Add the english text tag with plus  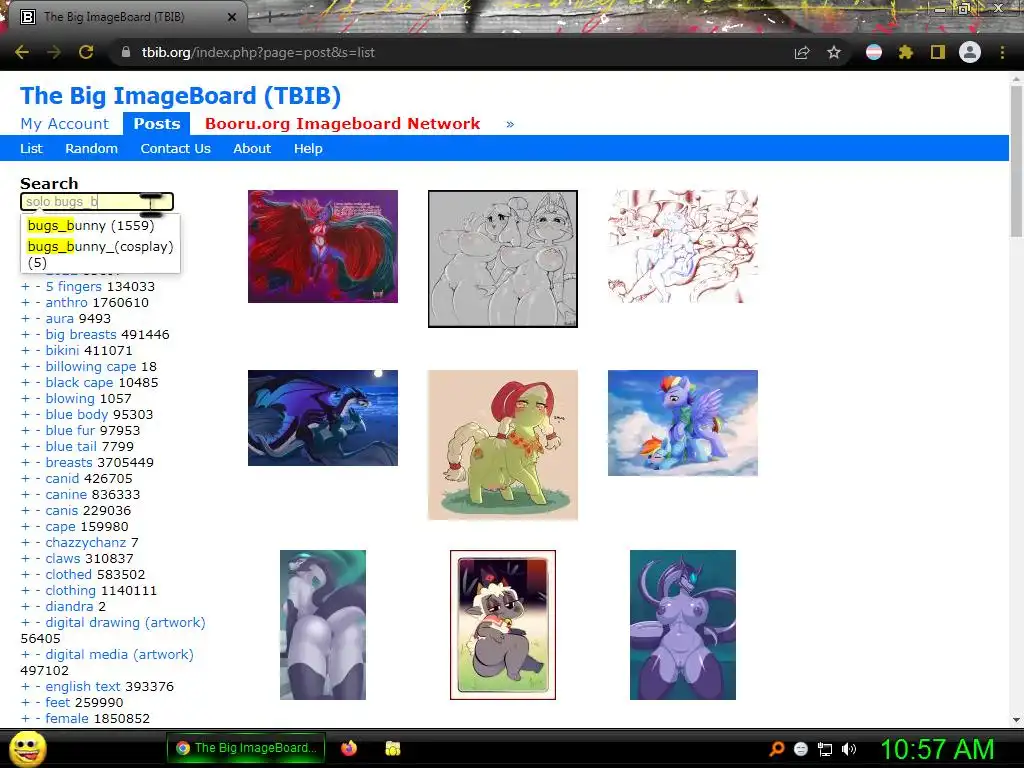[25, 686]
